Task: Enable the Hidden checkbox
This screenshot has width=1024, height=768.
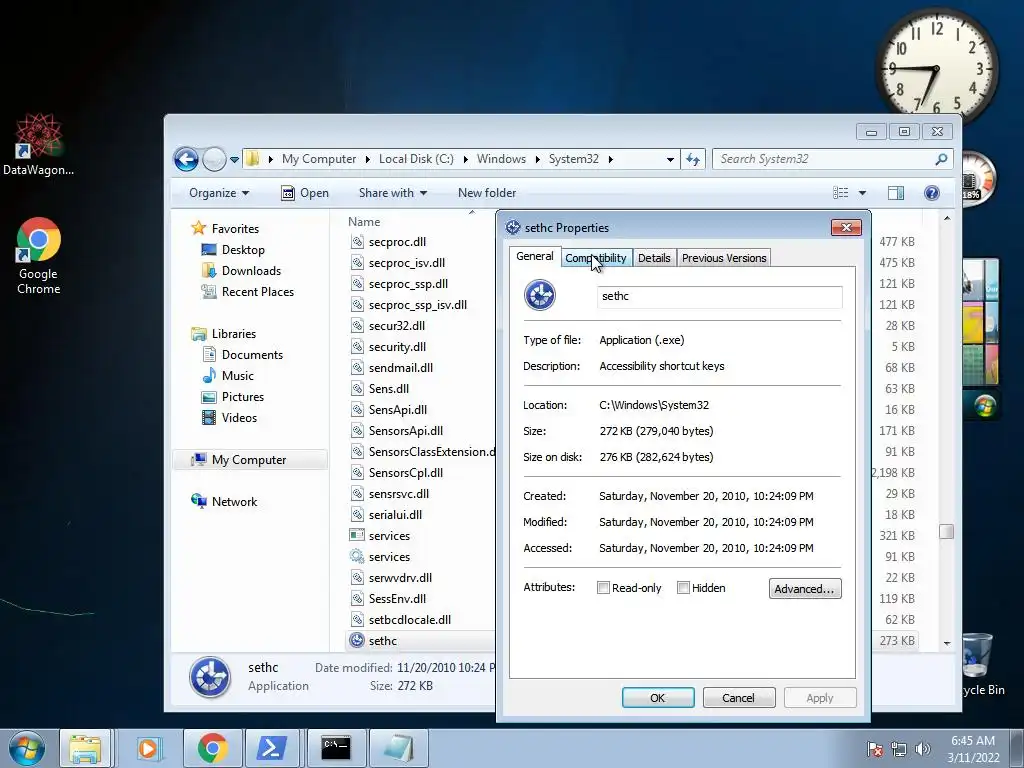Action: pos(683,588)
